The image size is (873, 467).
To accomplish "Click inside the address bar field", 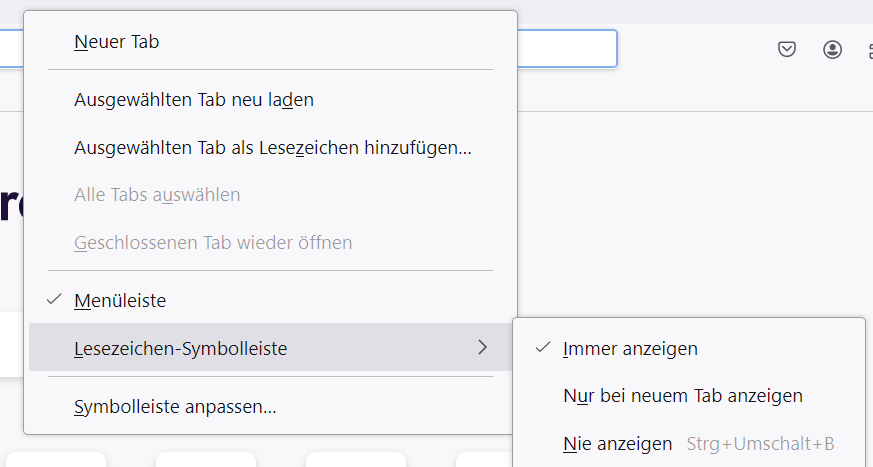I will coord(565,49).
